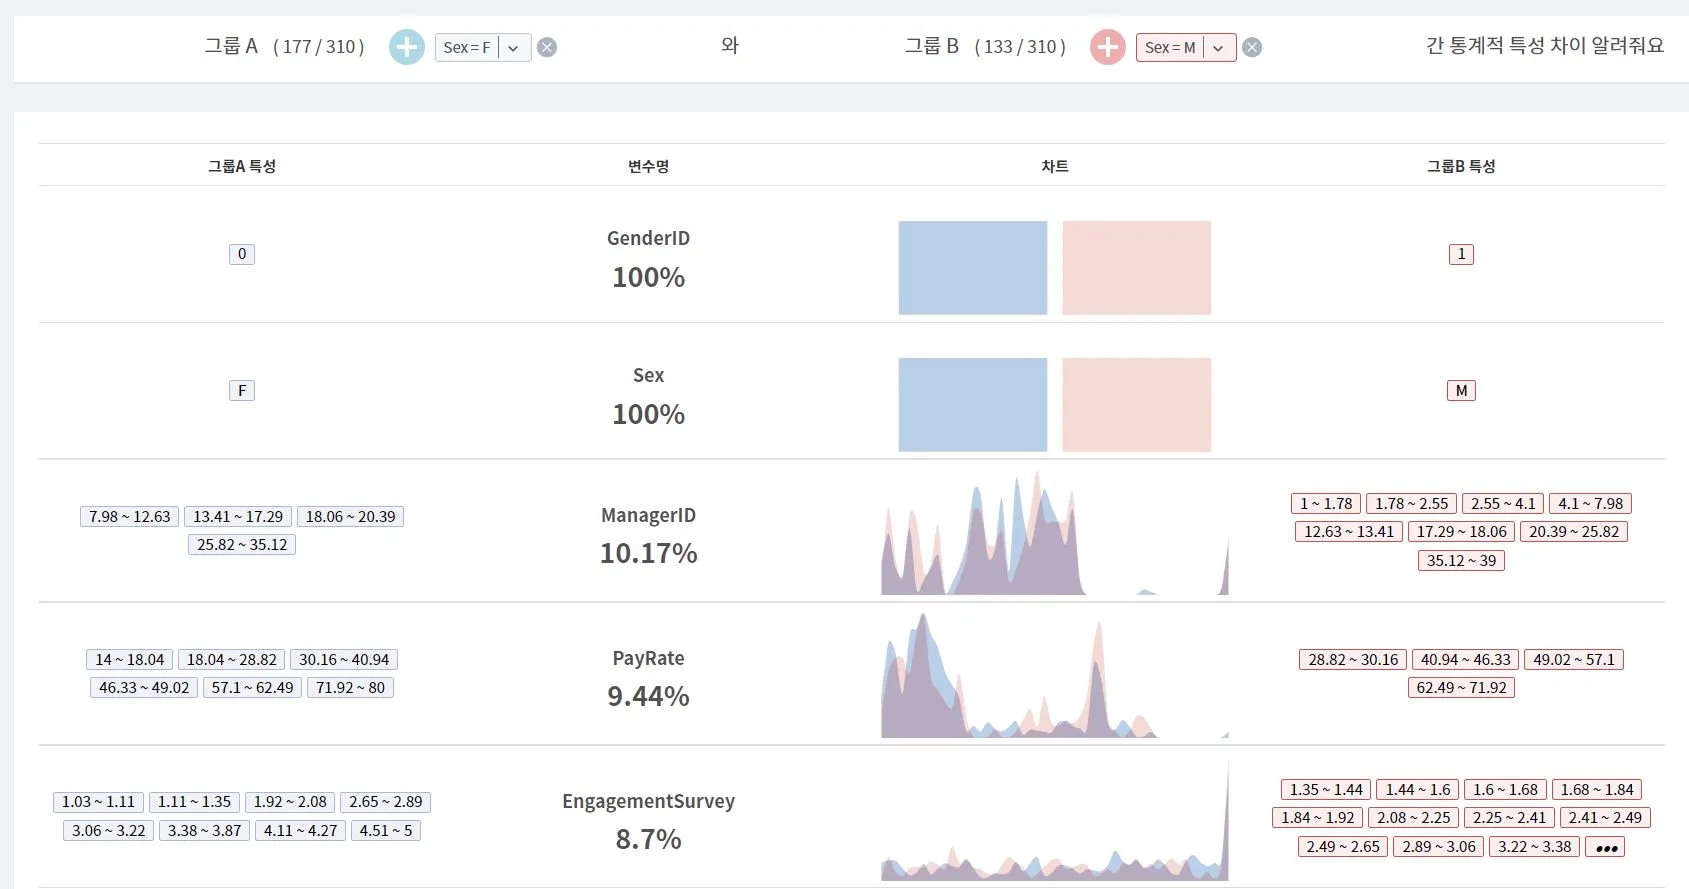Select the M tag in Group B

(1461, 391)
